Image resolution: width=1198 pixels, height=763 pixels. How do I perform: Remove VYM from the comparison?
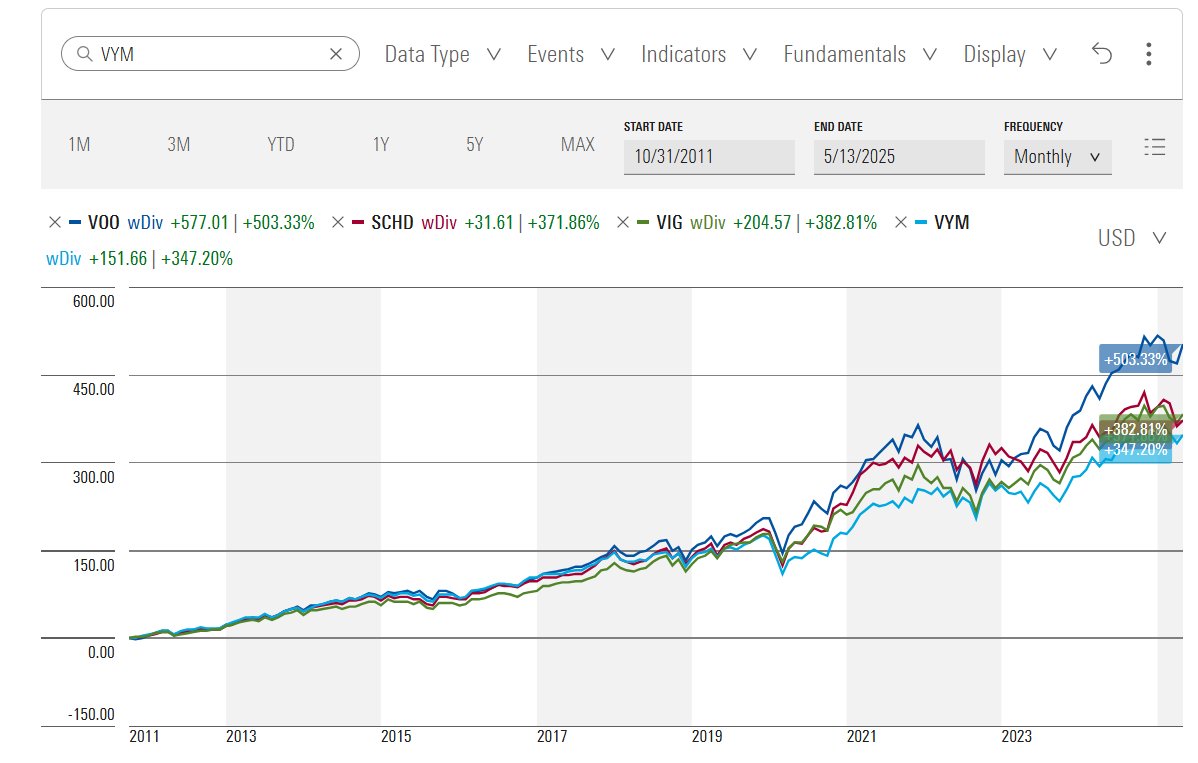click(901, 222)
